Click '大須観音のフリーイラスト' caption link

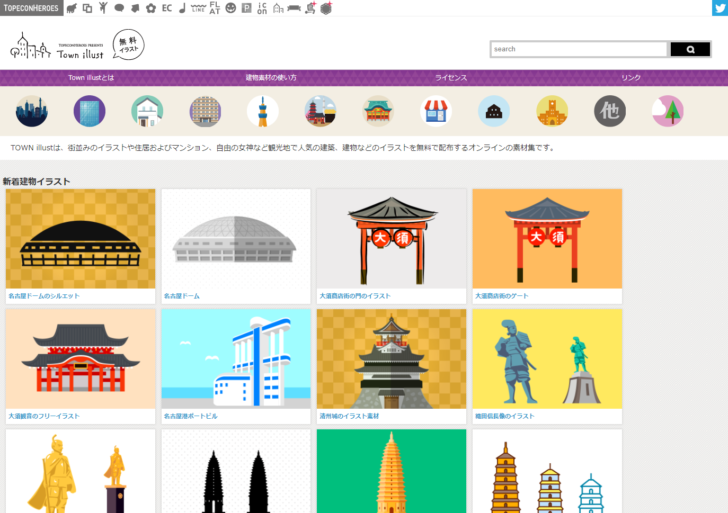[44, 416]
